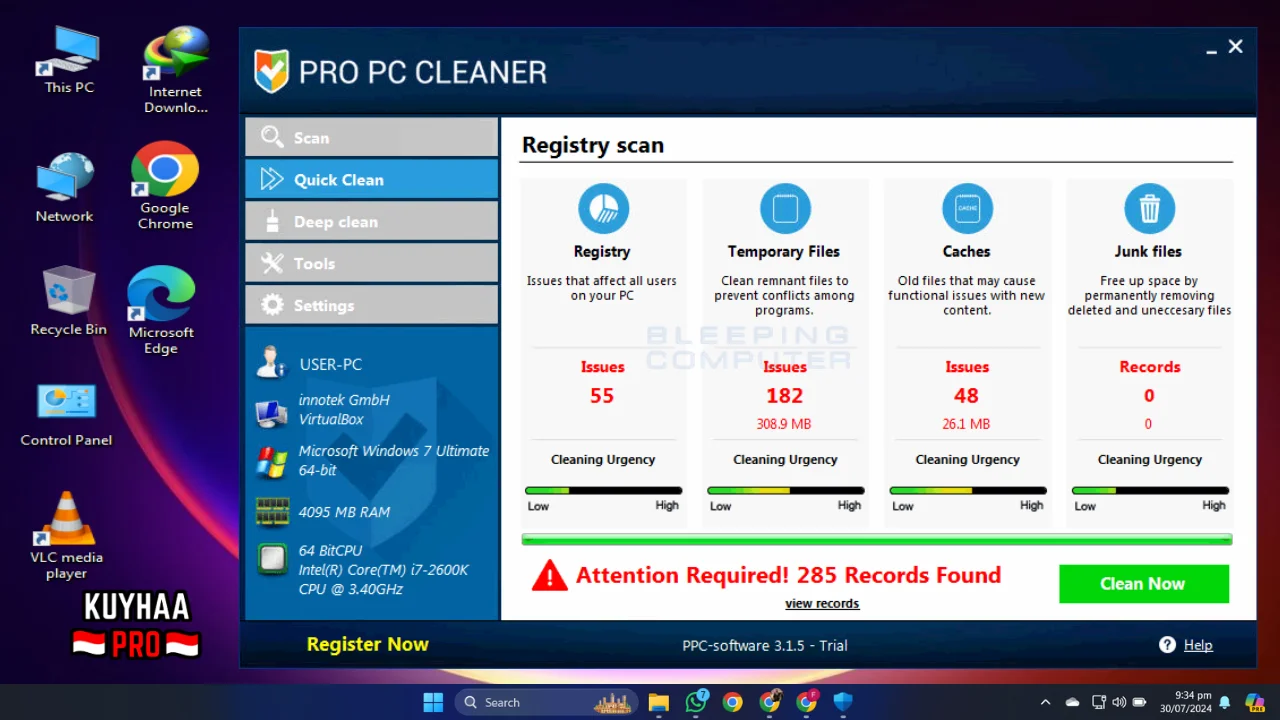Click the 26.1 MB size value
The height and width of the screenshot is (720, 1280).
[x=966, y=424]
